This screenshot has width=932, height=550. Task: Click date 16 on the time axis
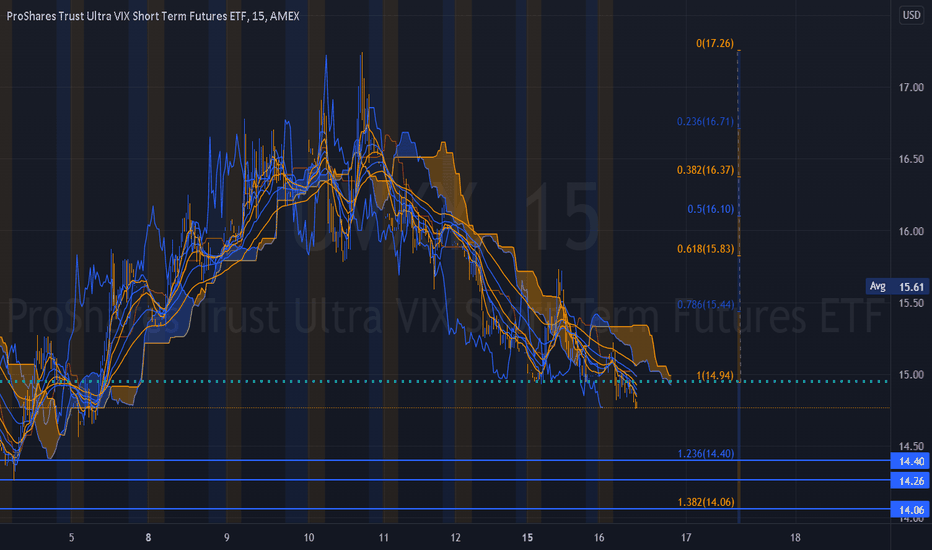coord(599,538)
